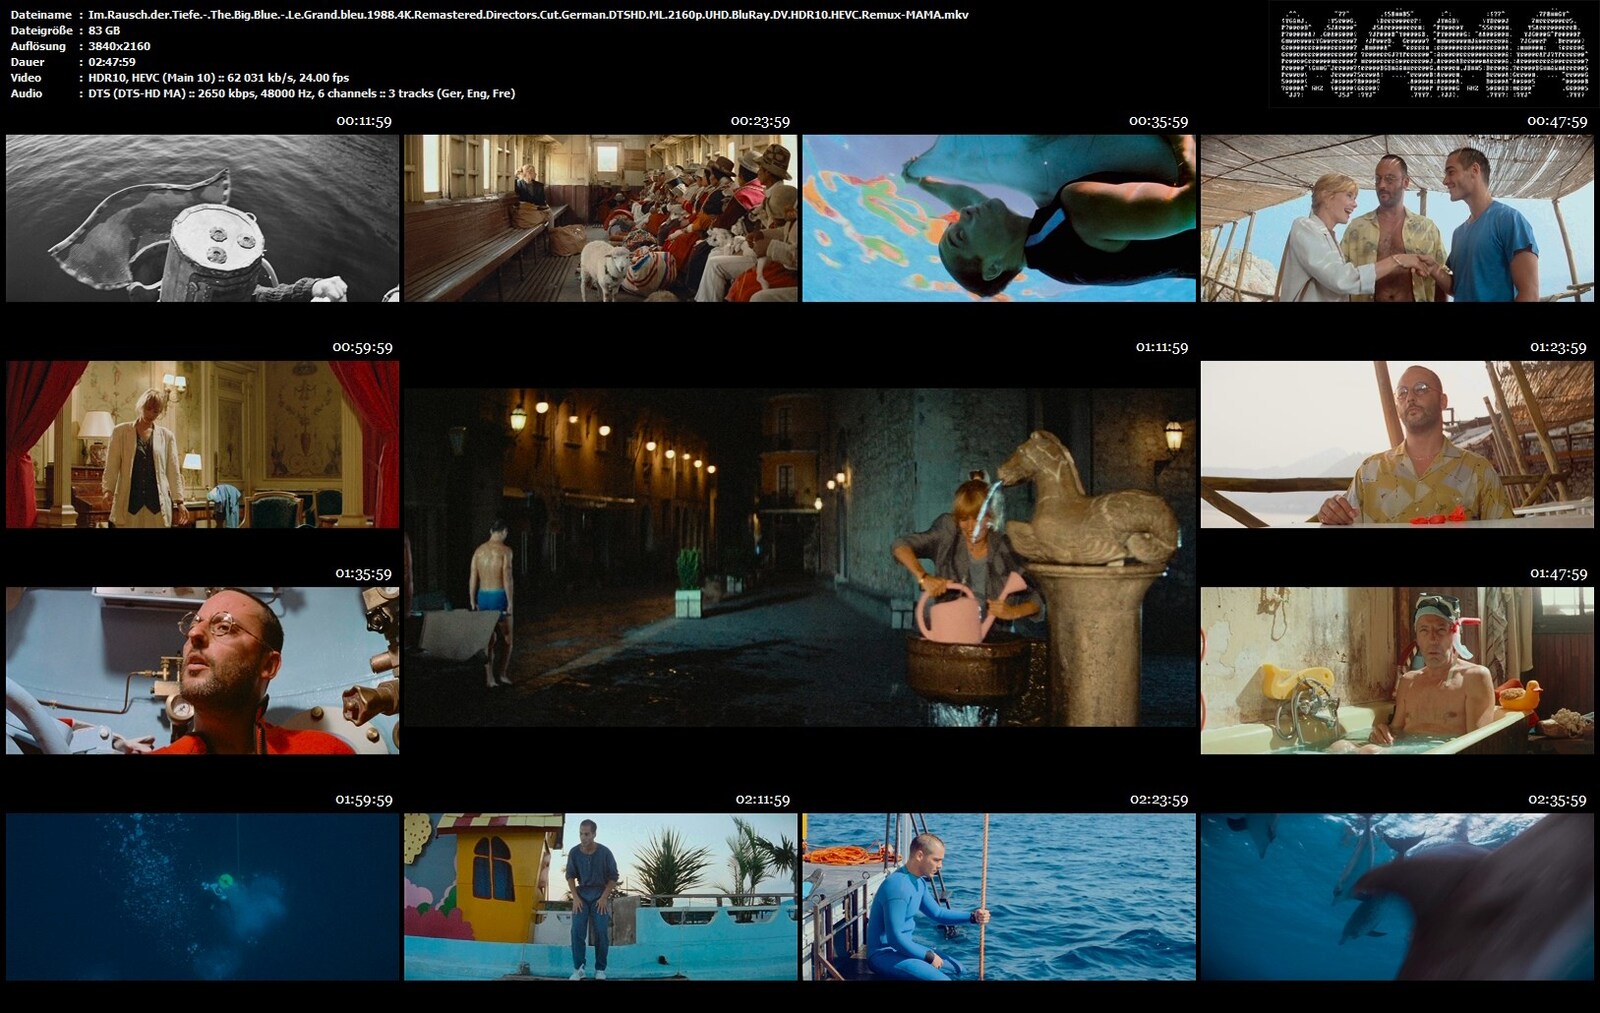Click the 00:59:59 timestamp
Image resolution: width=1600 pixels, height=1013 pixels.
362,347
